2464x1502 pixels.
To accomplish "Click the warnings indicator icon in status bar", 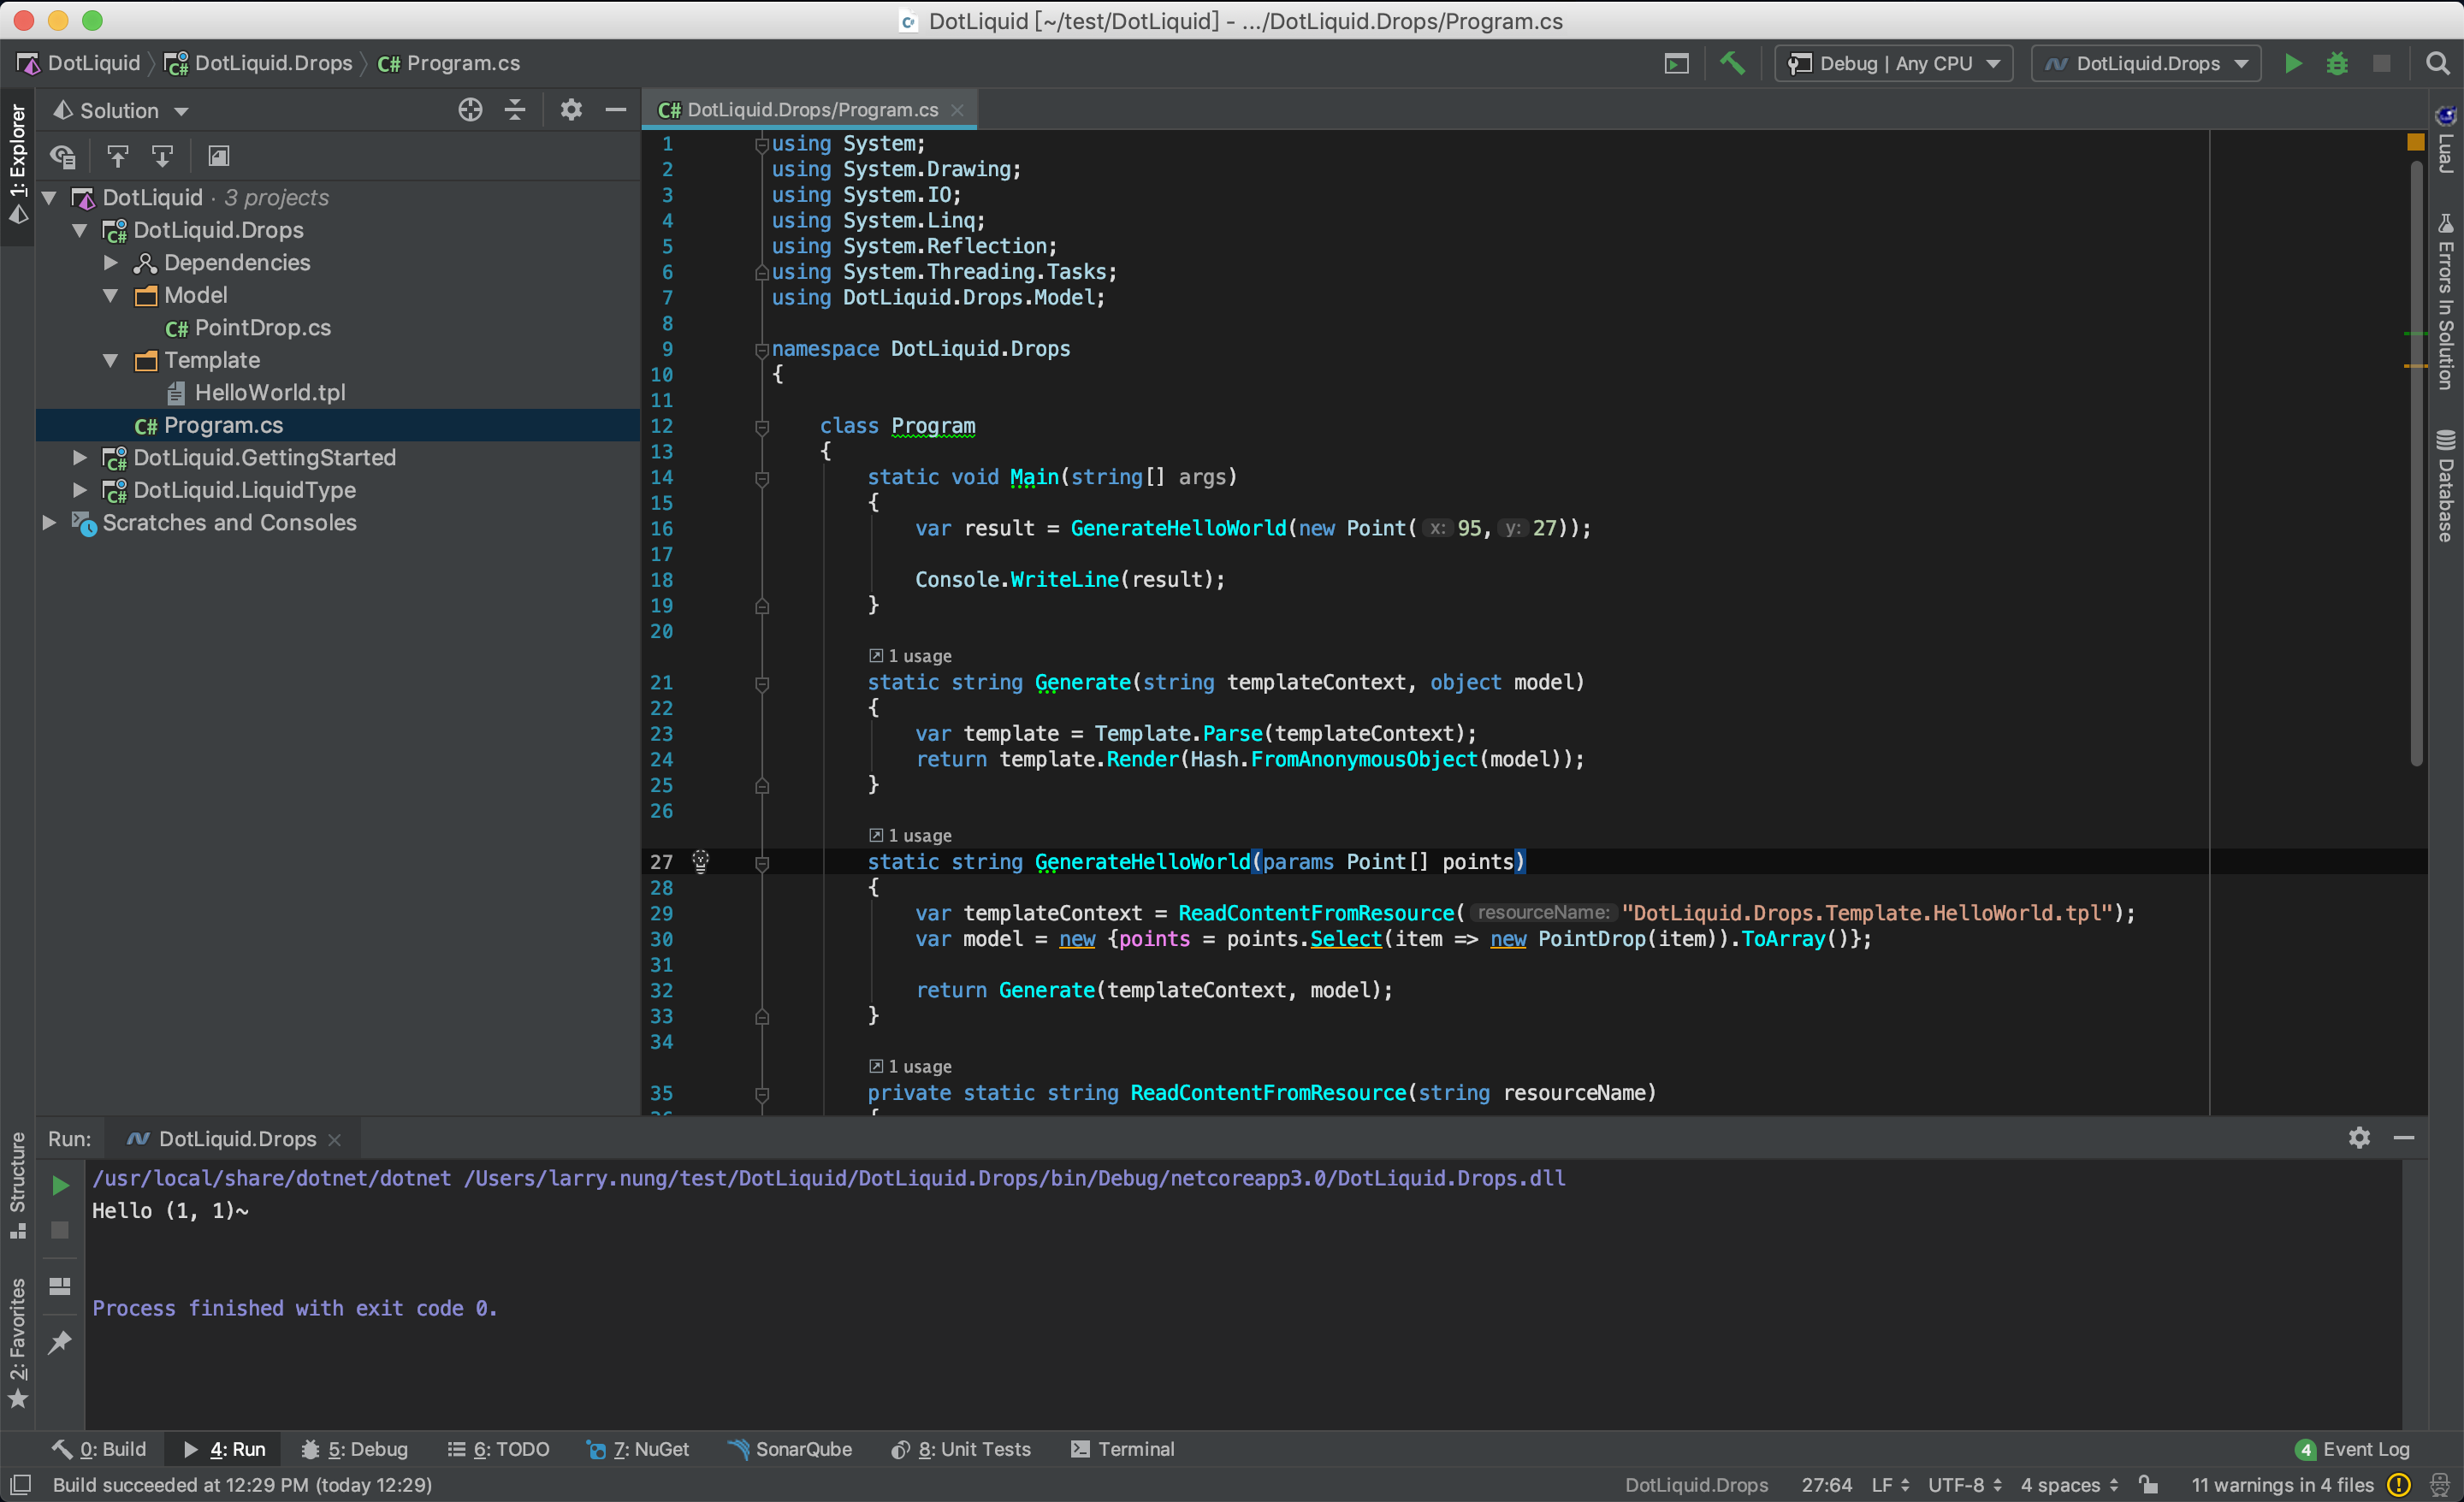I will [x=2399, y=1485].
